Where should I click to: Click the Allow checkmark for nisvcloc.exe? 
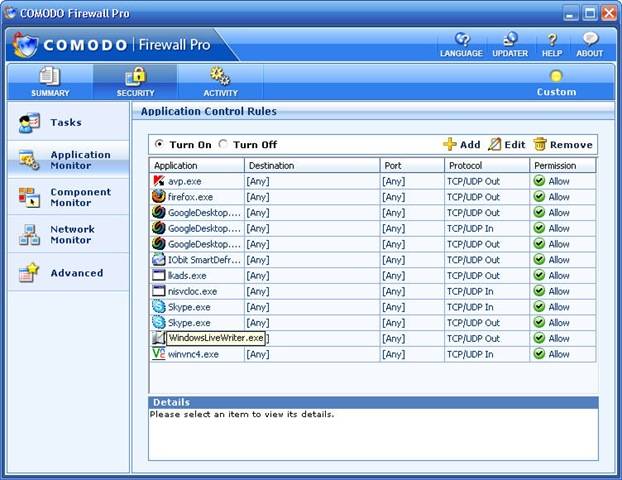tap(539, 291)
